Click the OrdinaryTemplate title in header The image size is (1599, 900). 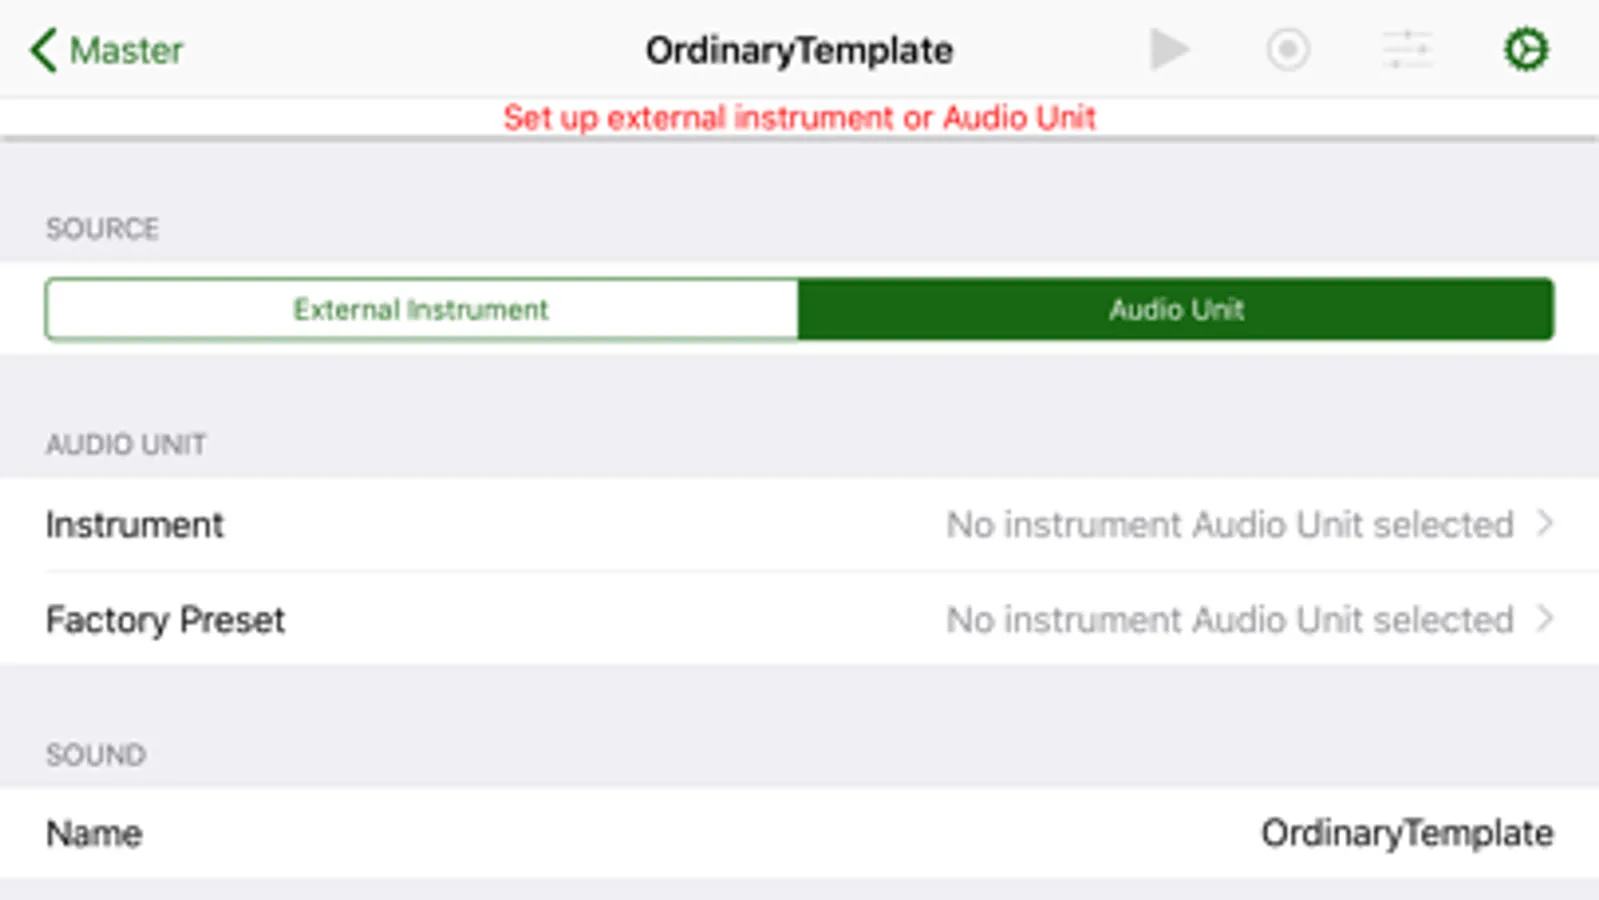click(799, 50)
